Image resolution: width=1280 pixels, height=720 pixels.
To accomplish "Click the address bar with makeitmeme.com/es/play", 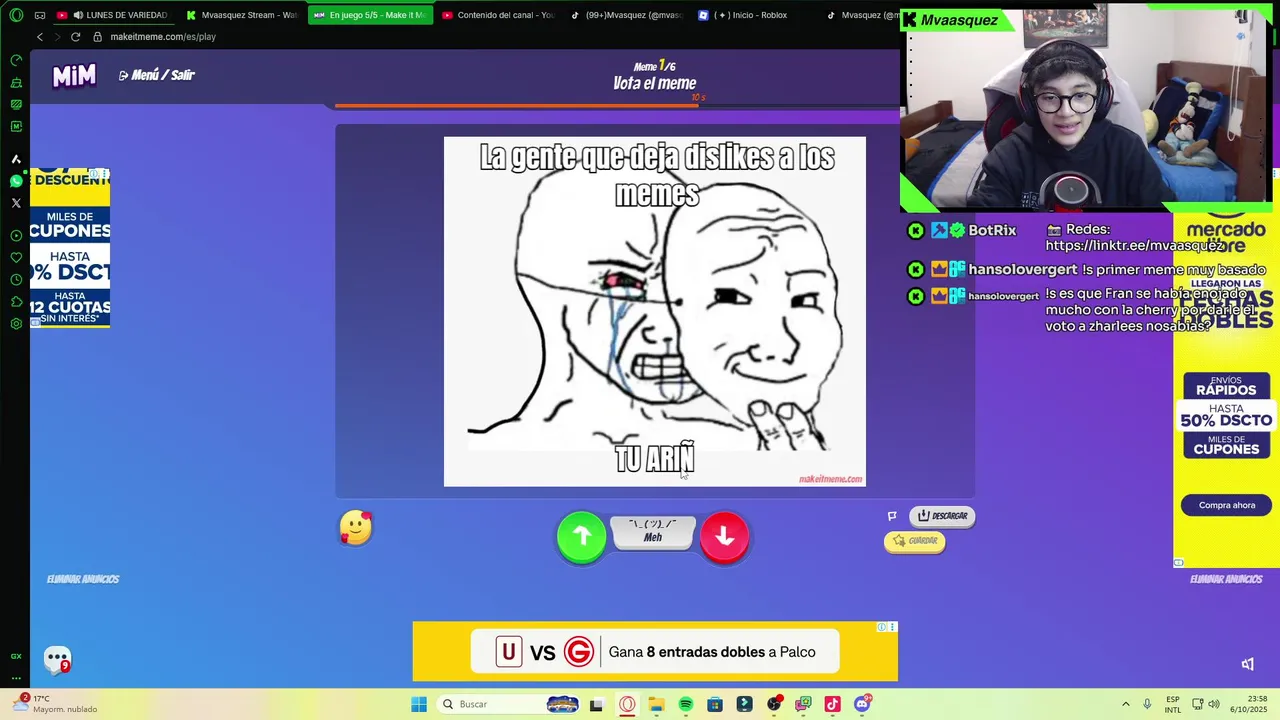I will 163,37.
